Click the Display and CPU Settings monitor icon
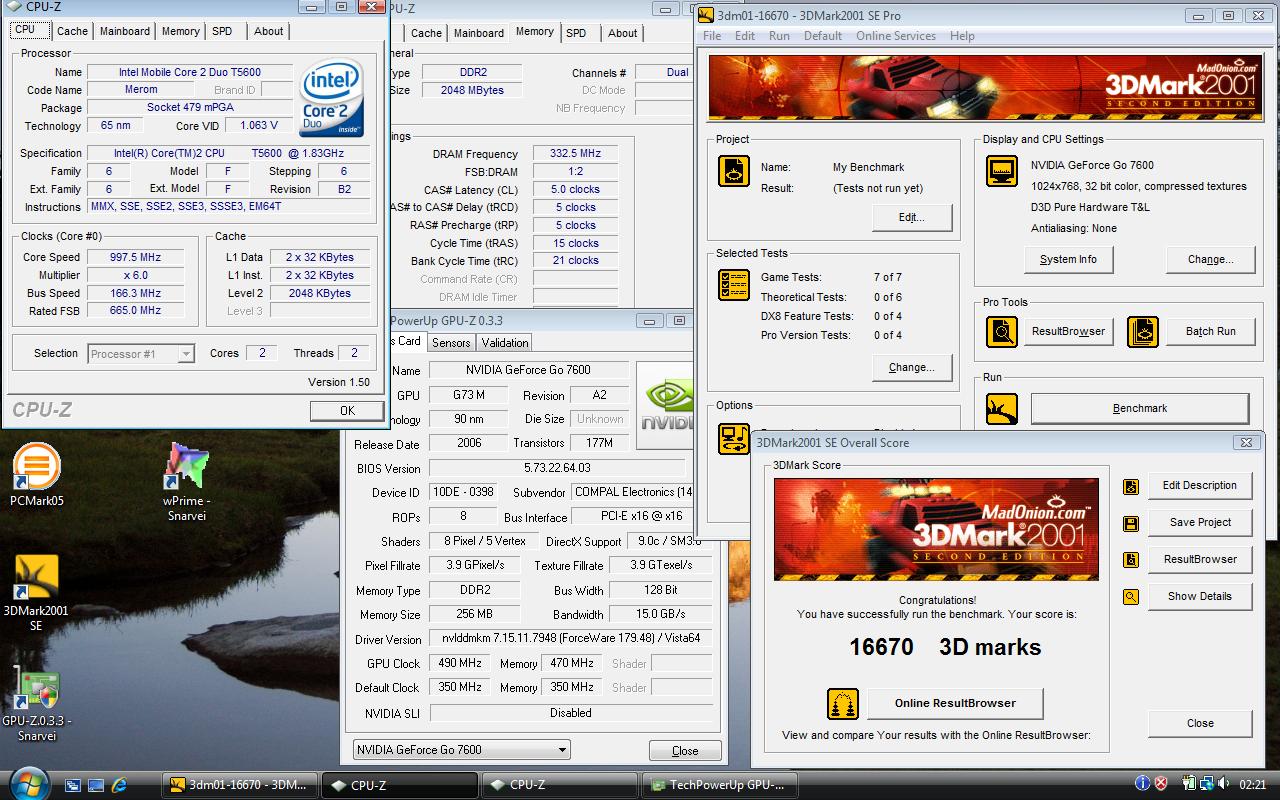This screenshot has width=1280, height=800. 1001,171
